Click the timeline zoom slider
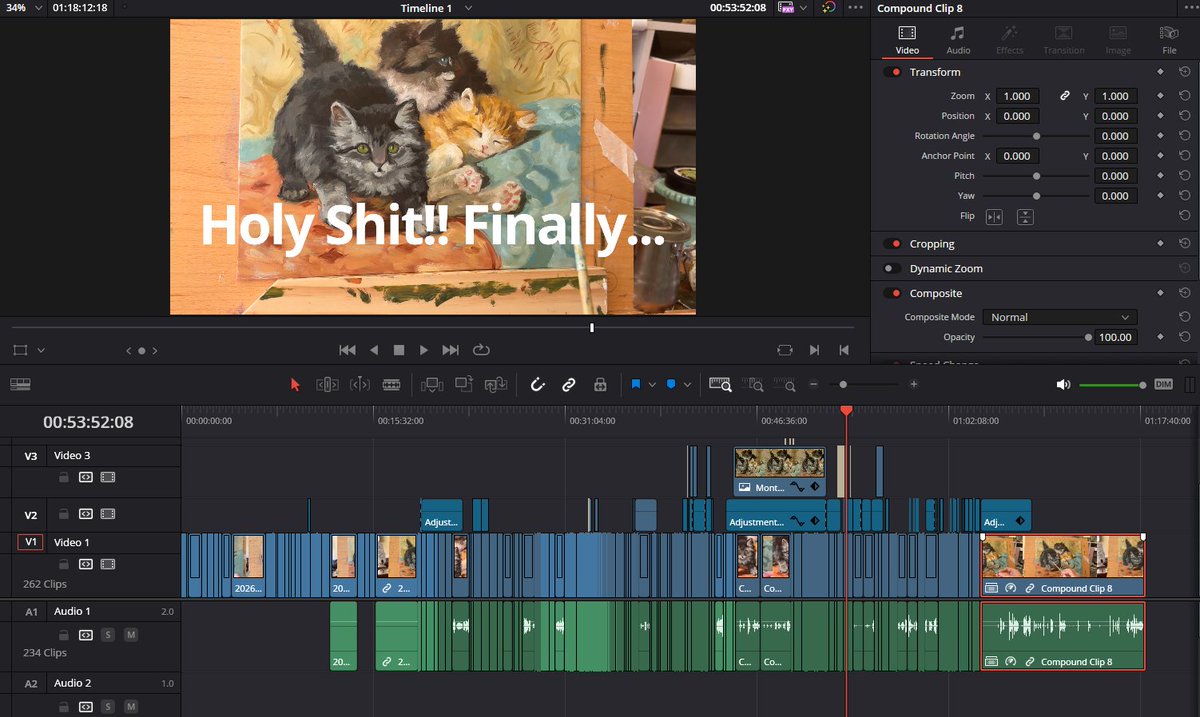 tap(864, 384)
